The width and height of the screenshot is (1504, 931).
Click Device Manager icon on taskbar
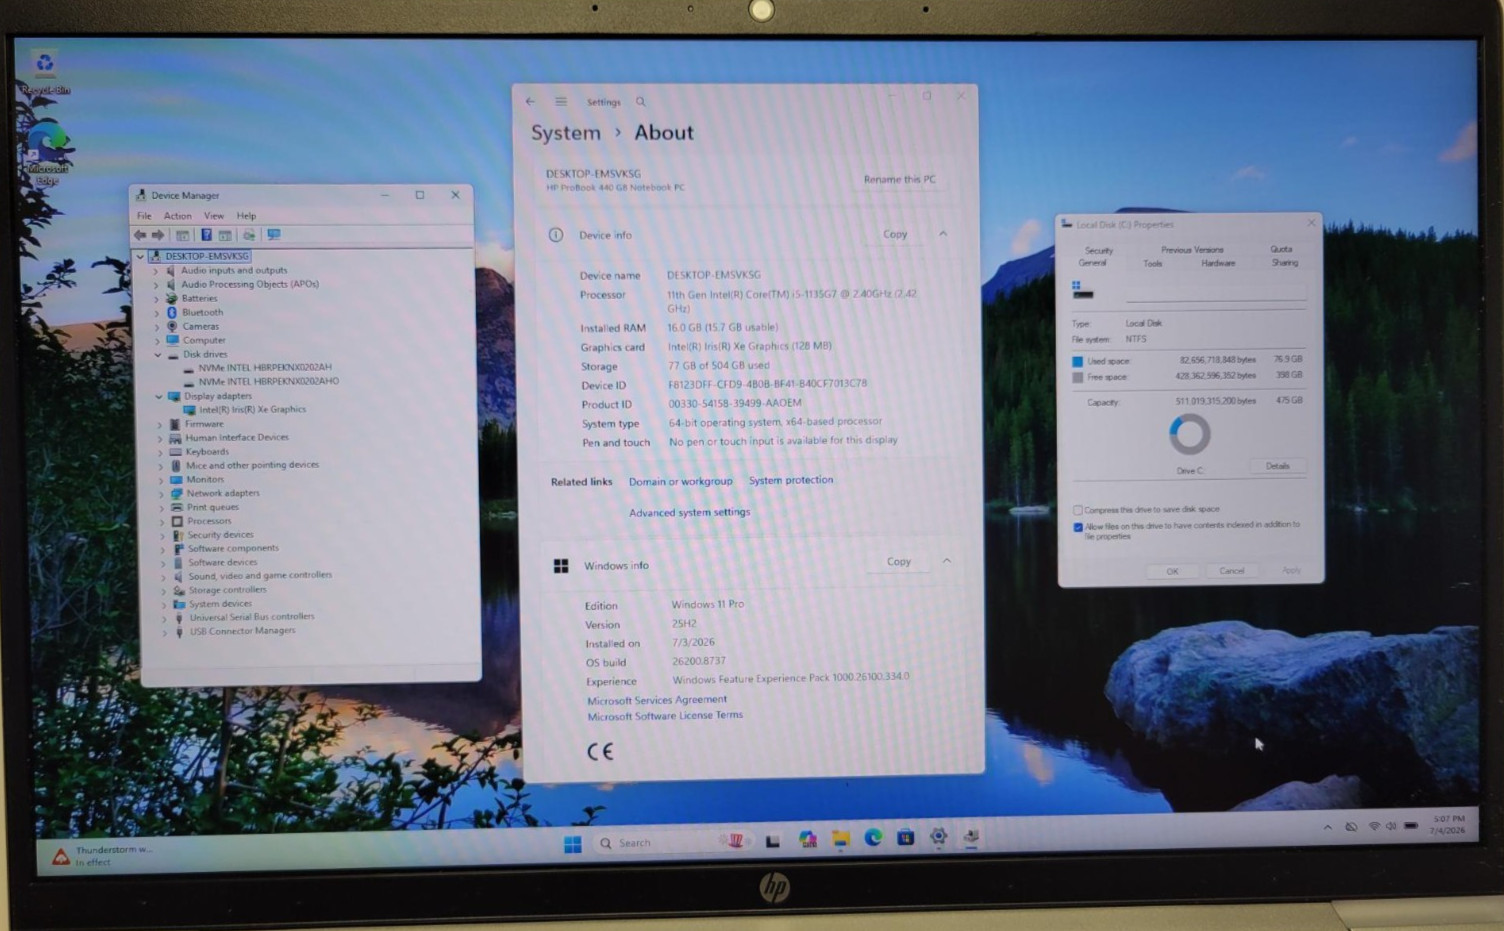[971, 837]
